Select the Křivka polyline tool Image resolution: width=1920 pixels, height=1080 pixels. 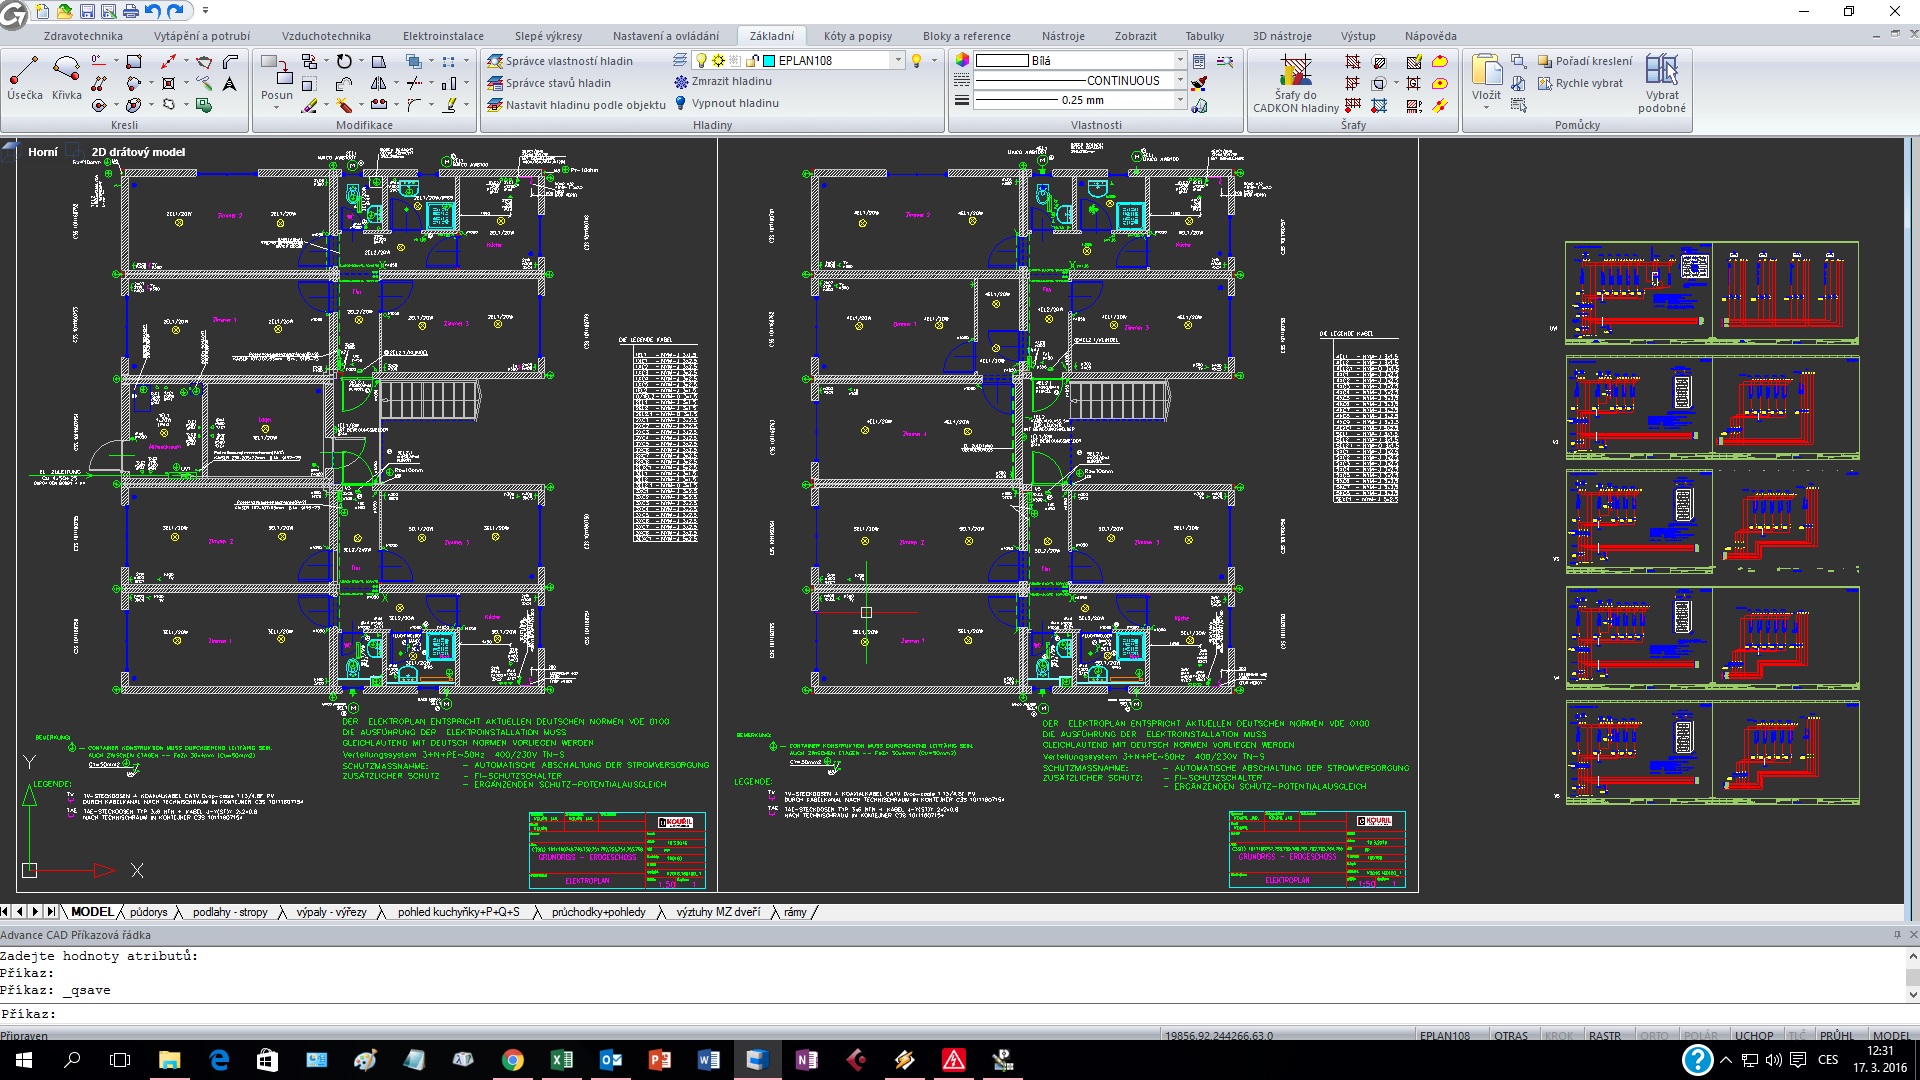click(x=67, y=78)
